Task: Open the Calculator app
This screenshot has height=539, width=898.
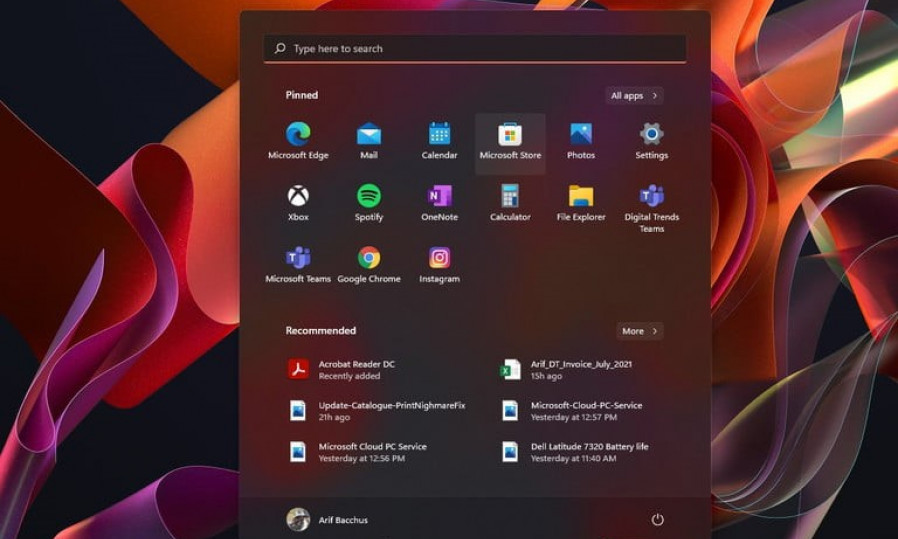Action: point(510,204)
